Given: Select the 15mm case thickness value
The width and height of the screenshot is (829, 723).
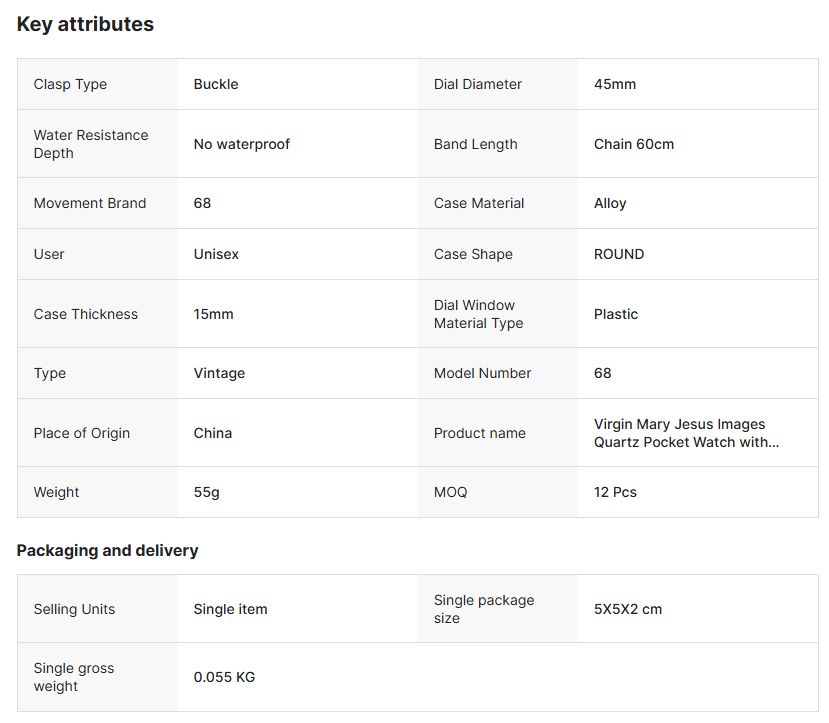Looking at the screenshot, I should point(213,314).
